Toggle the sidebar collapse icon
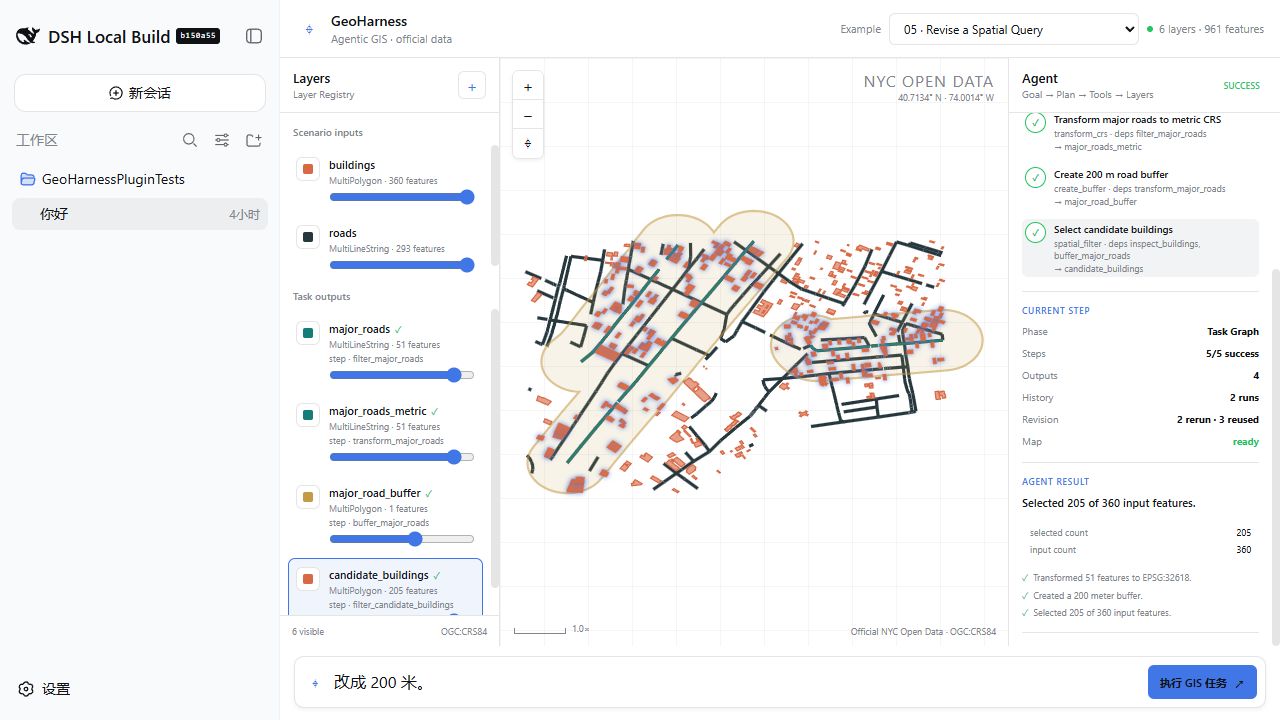Screen dimensions: 1280x720 (254, 36)
